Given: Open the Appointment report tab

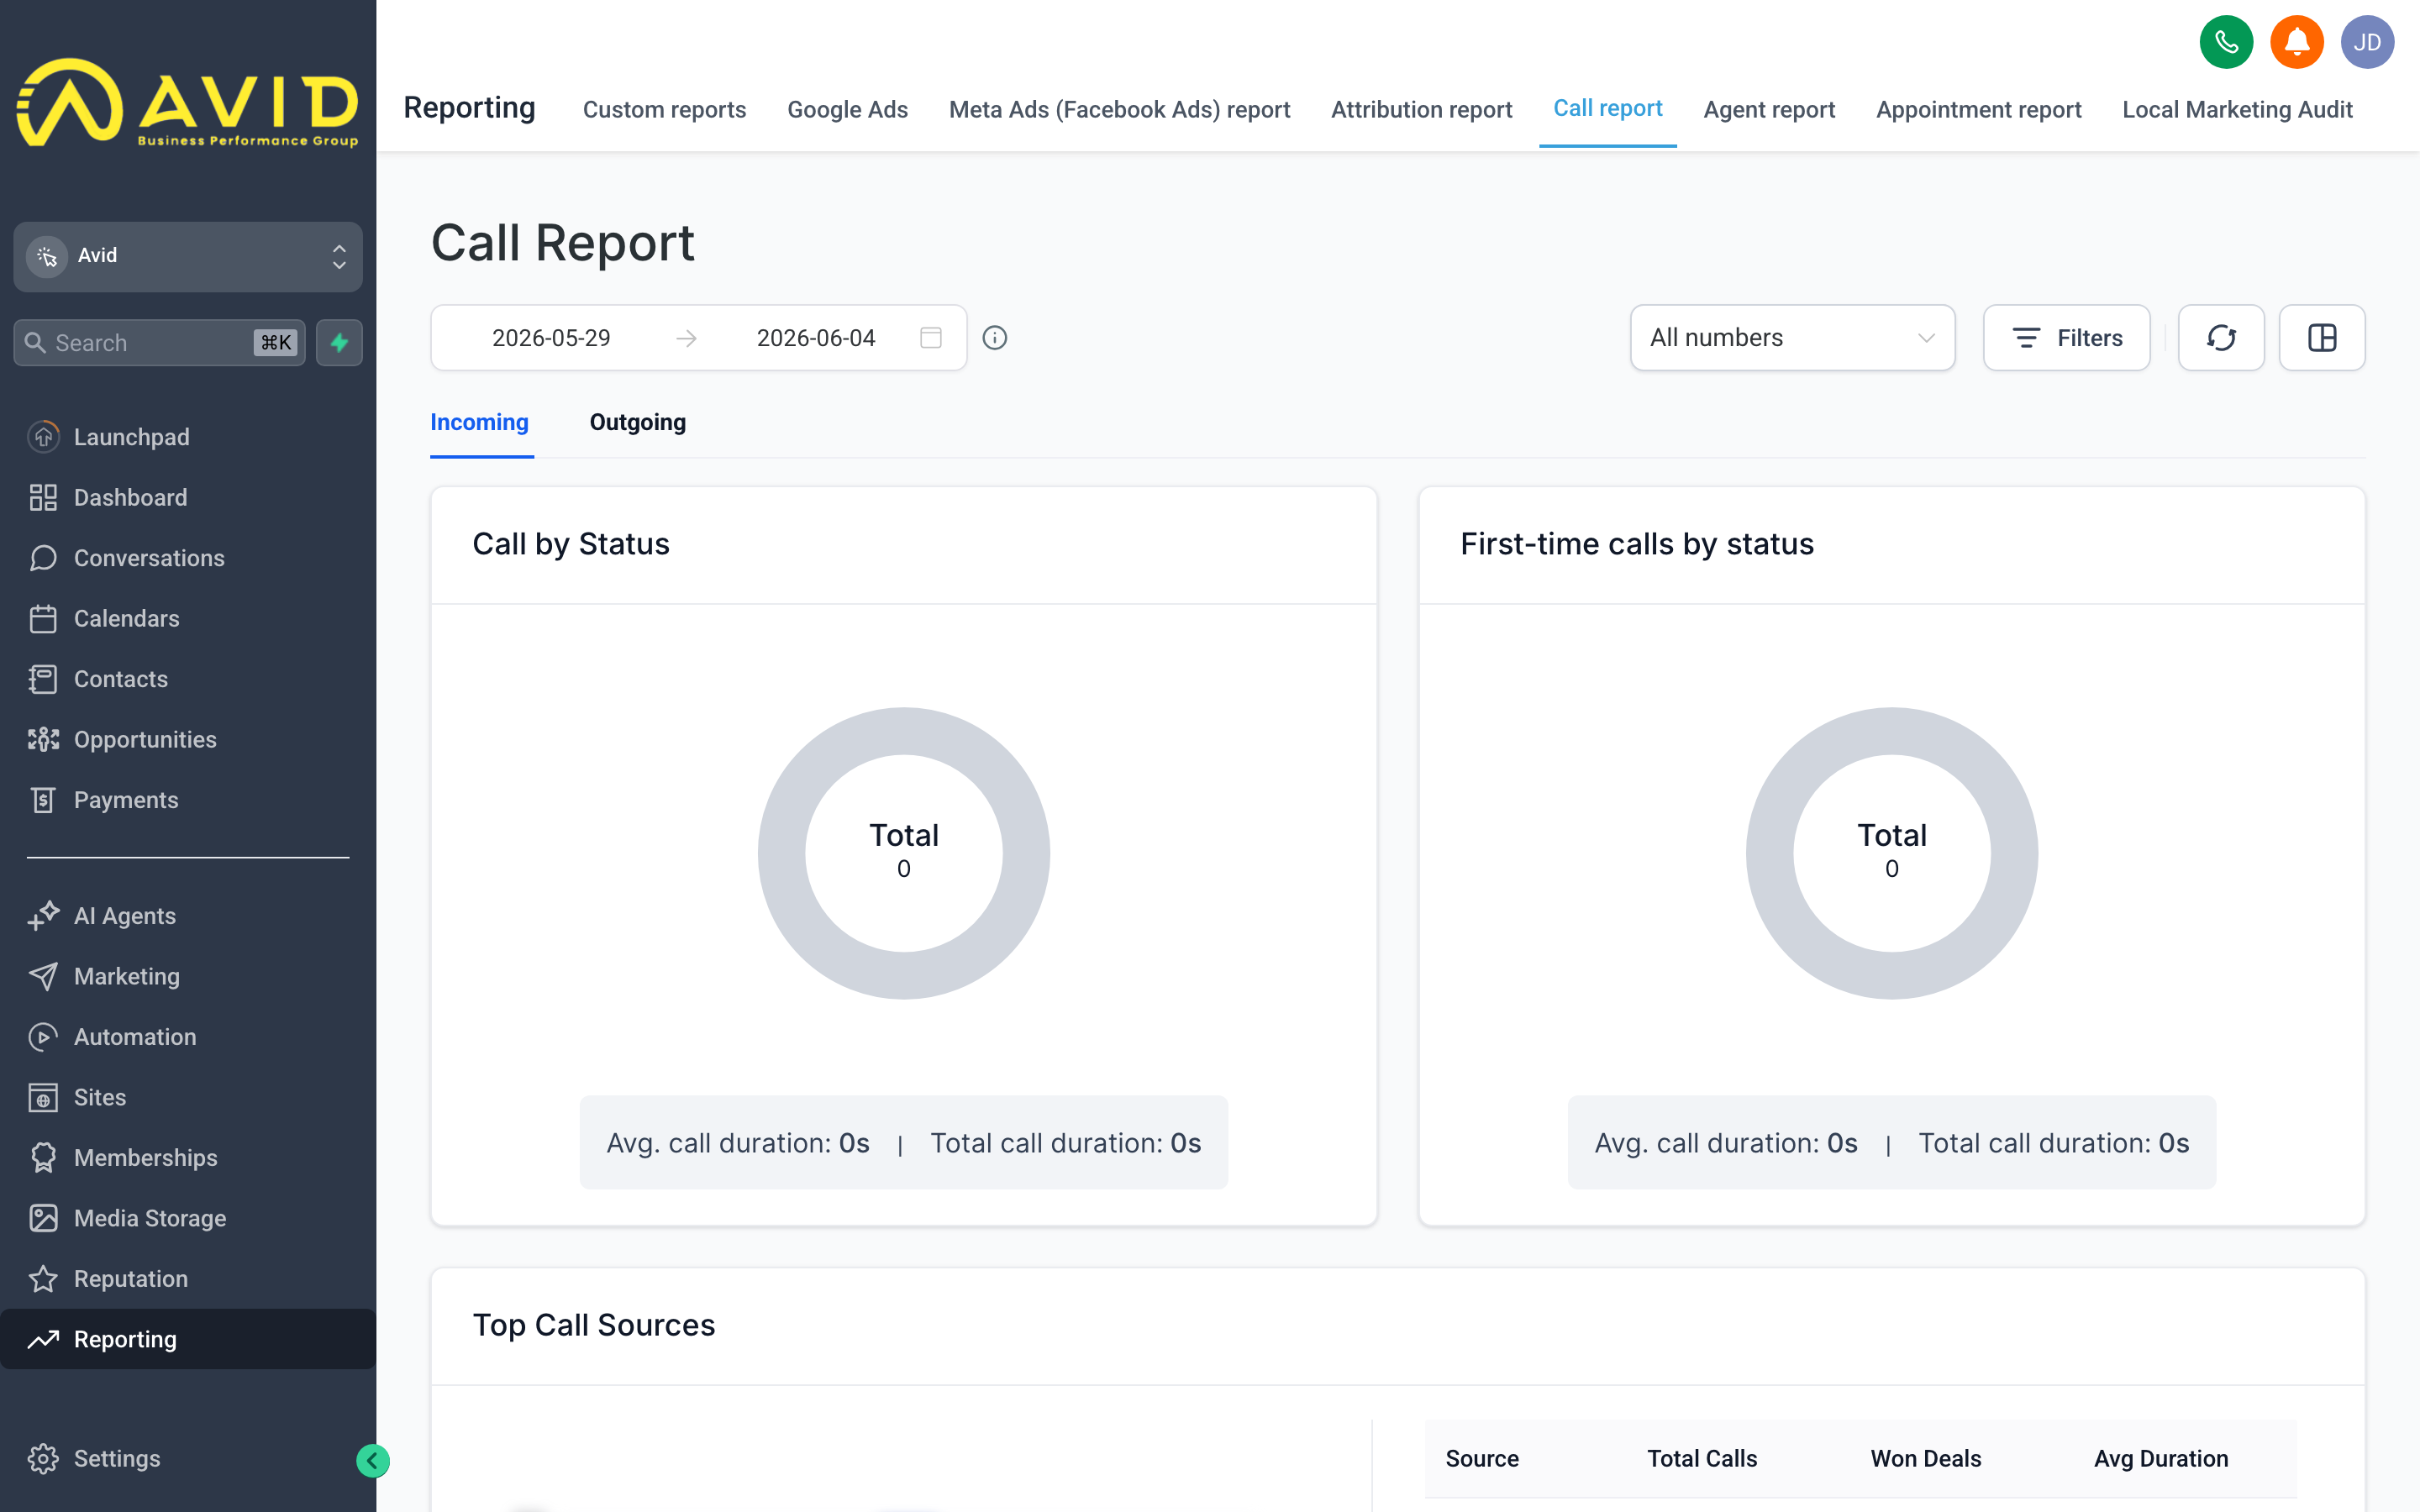Looking at the screenshot, I should point(1978,109).
